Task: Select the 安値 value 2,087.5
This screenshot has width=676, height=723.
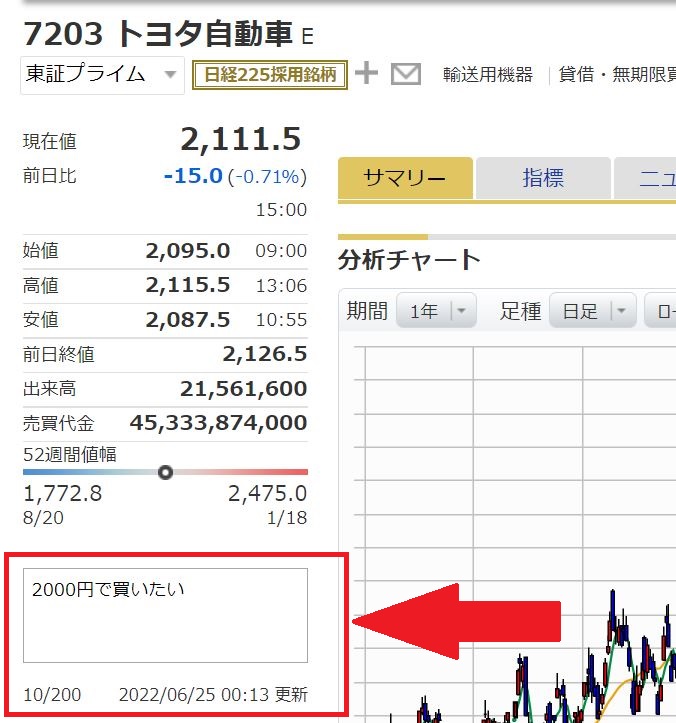Action: pos(188,320)
